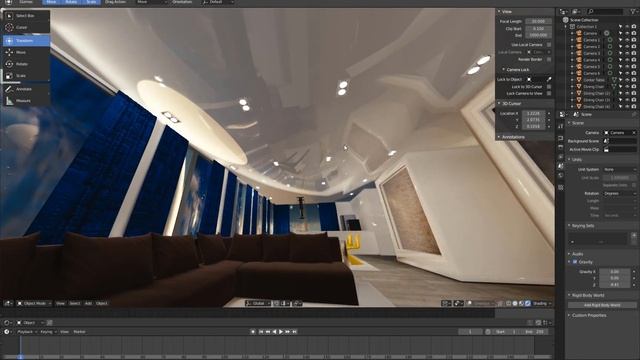Enable the Render Border checkbox
Screen dimensions: 640x360
coord(549,59)
